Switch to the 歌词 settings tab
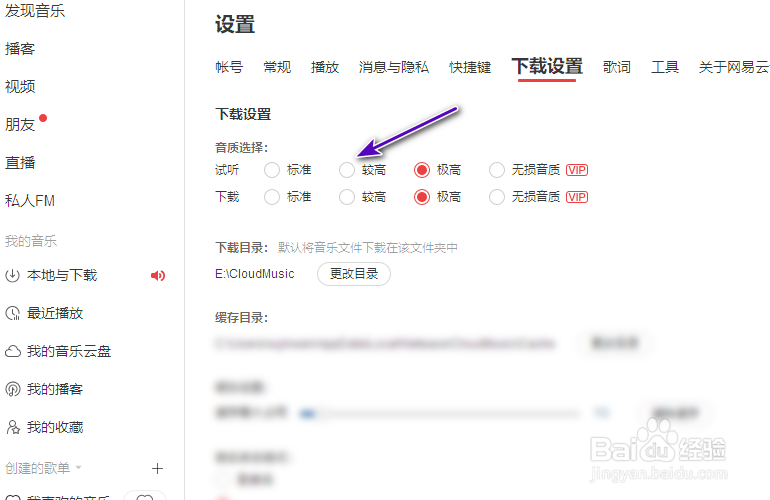Viewport: 770px width, 500px height. [617, 67]
